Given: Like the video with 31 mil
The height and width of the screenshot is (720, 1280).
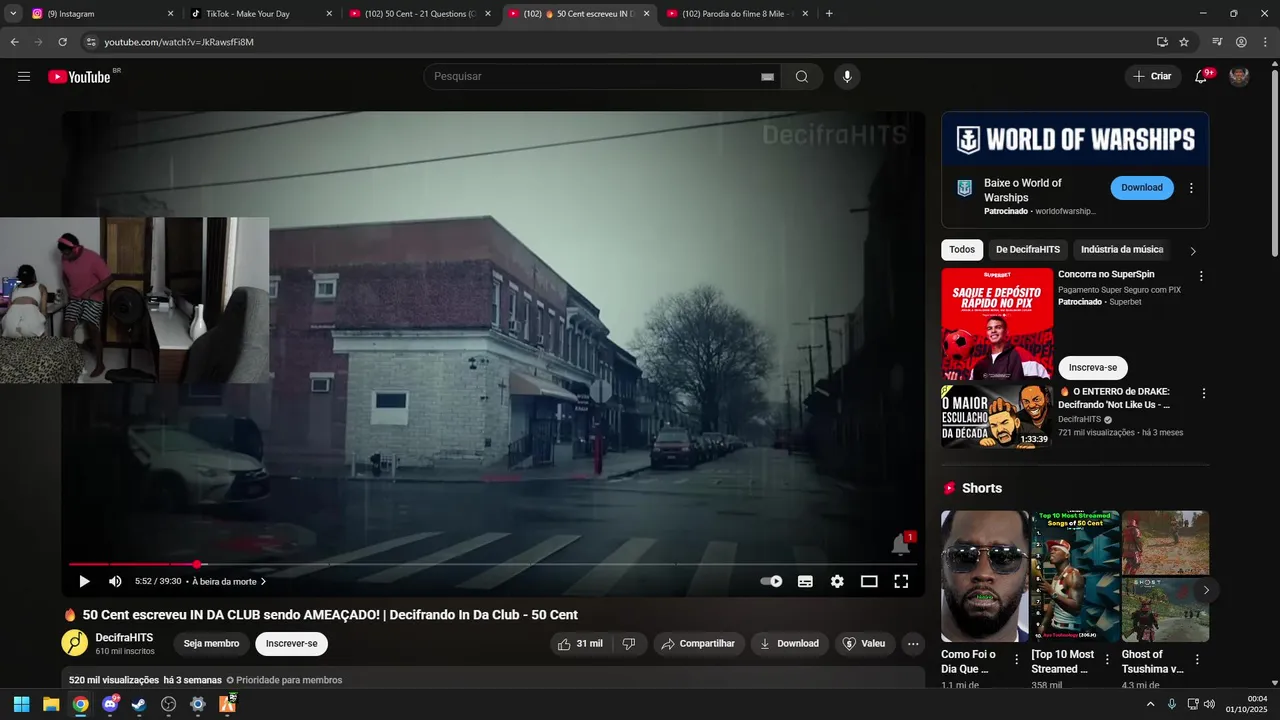Looking at the screenshot, I should (x=580, y=644).
